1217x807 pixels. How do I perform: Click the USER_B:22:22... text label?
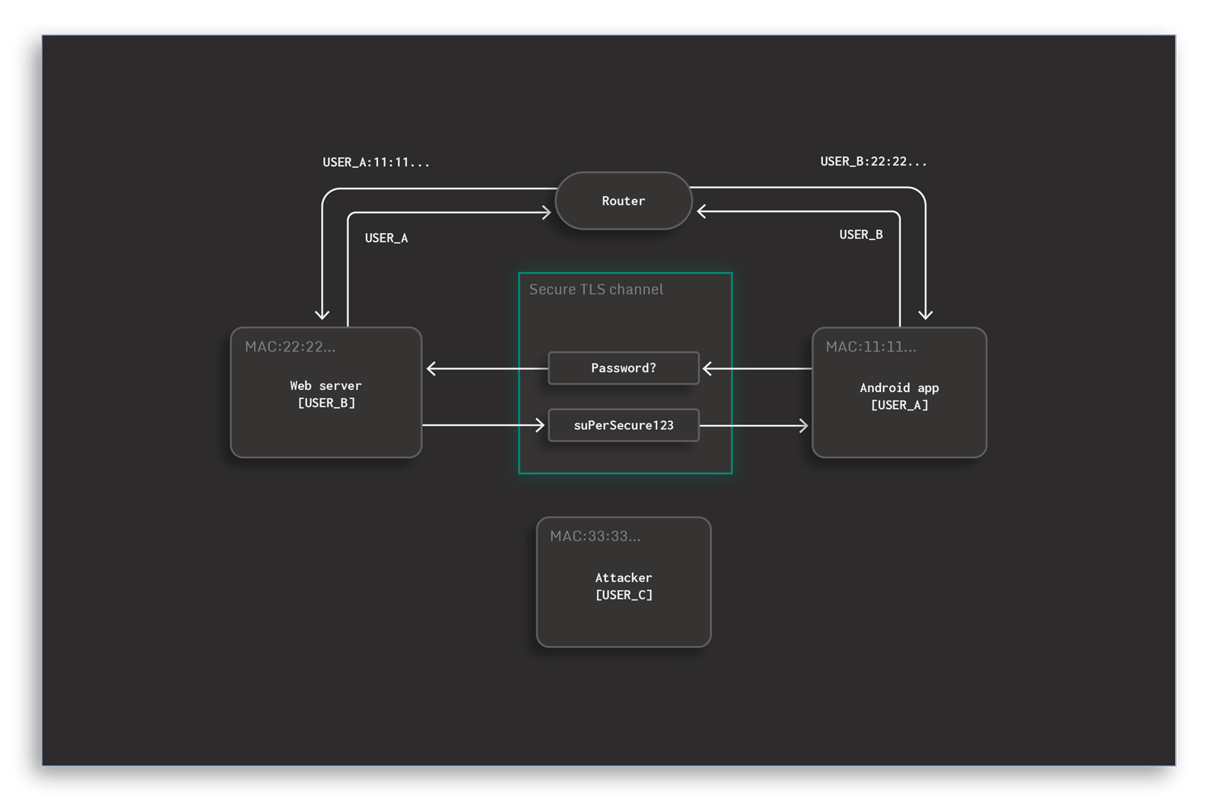(x=873, y=162)
